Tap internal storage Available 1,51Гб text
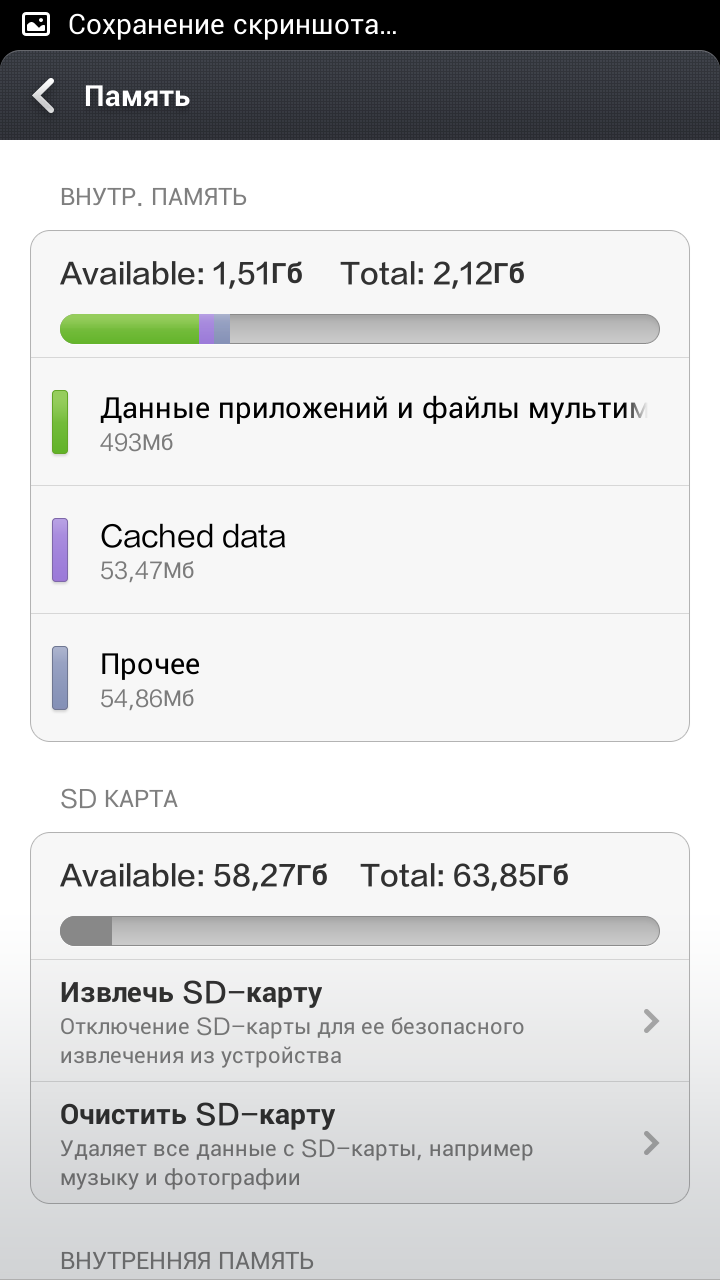The width and height of the screenshot is (720, 1280). [x=181, y=273]
